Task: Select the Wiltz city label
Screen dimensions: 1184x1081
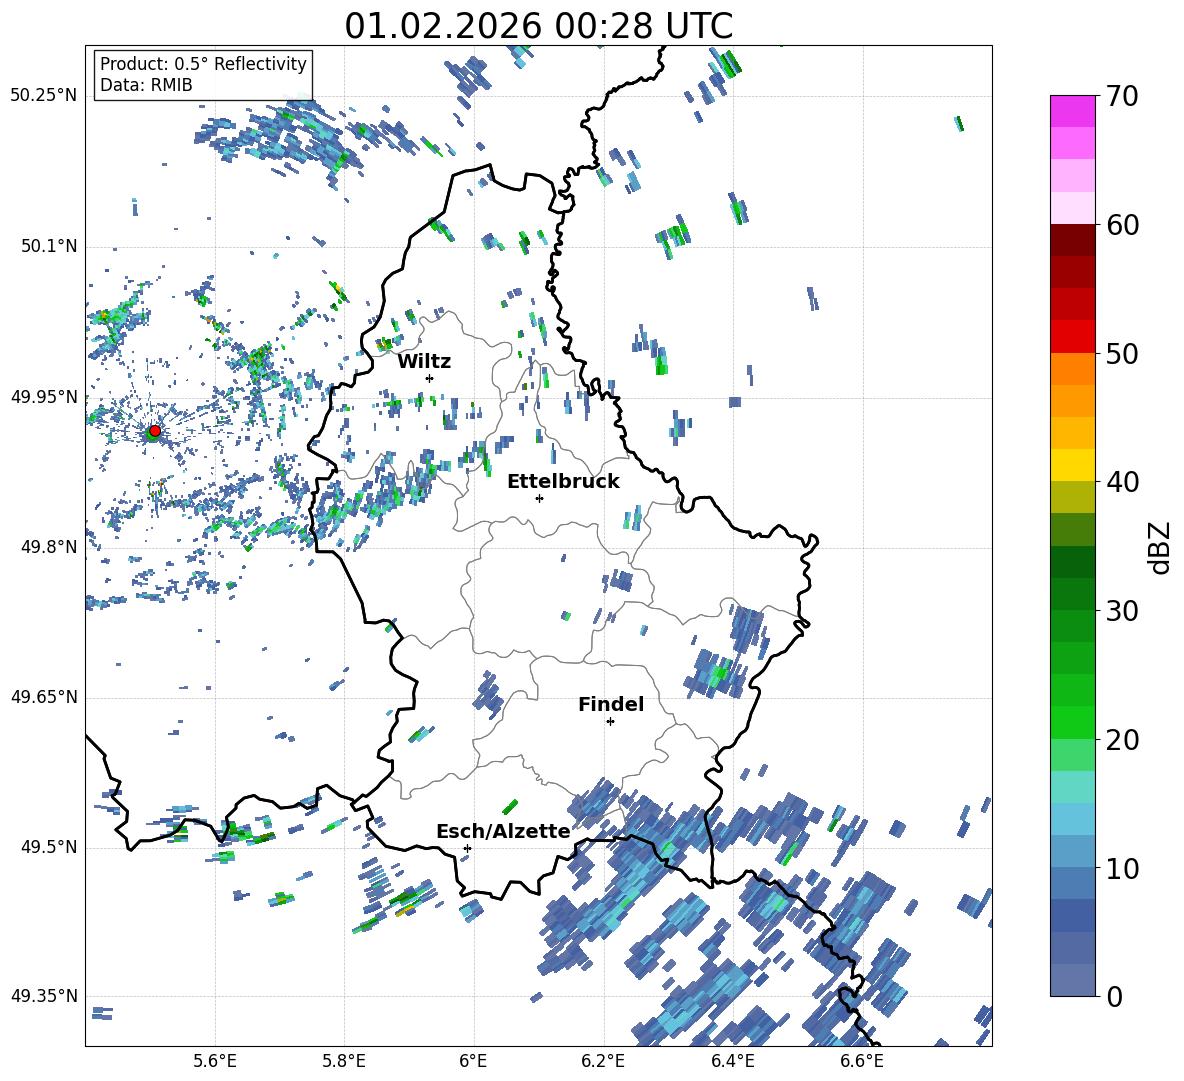Action: (424, 361)
